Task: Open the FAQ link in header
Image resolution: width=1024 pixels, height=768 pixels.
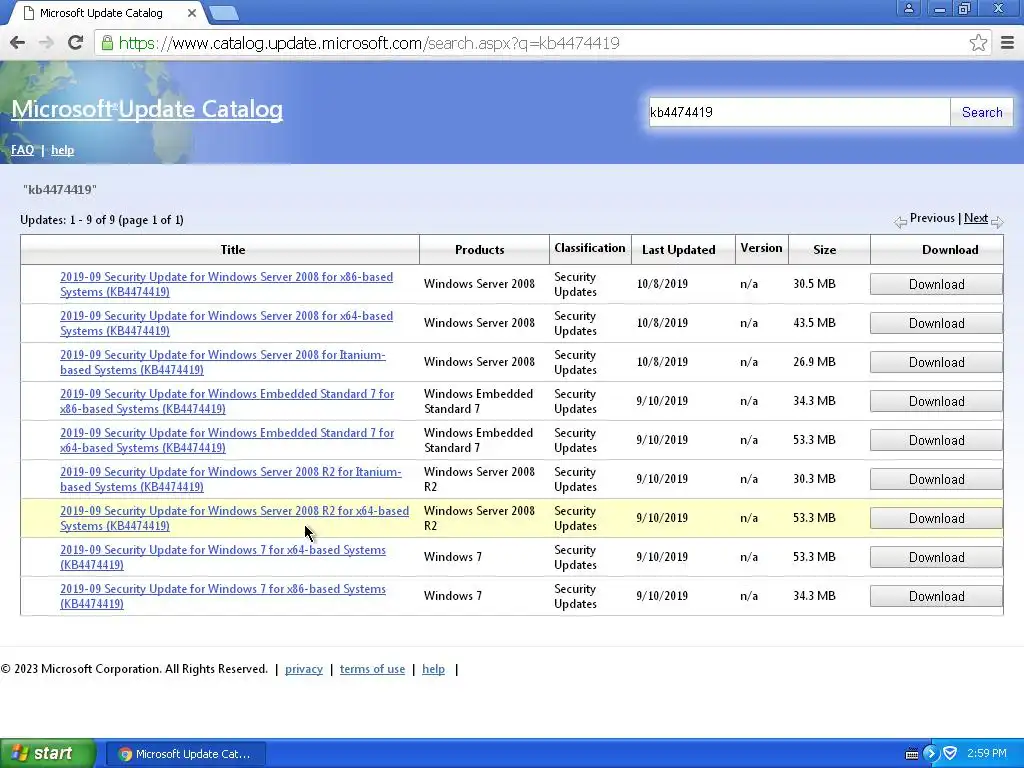Action: [x=22, y=150]
